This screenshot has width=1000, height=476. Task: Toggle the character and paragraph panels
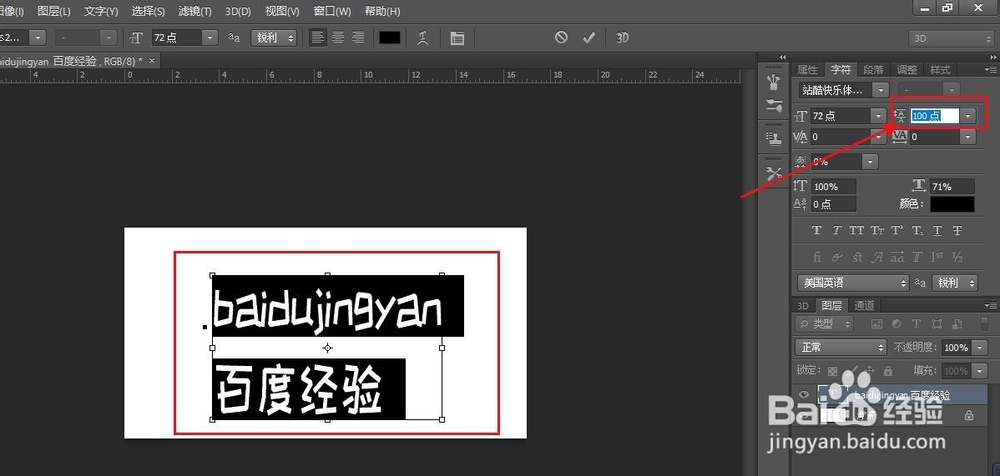[x=457, y=38]
